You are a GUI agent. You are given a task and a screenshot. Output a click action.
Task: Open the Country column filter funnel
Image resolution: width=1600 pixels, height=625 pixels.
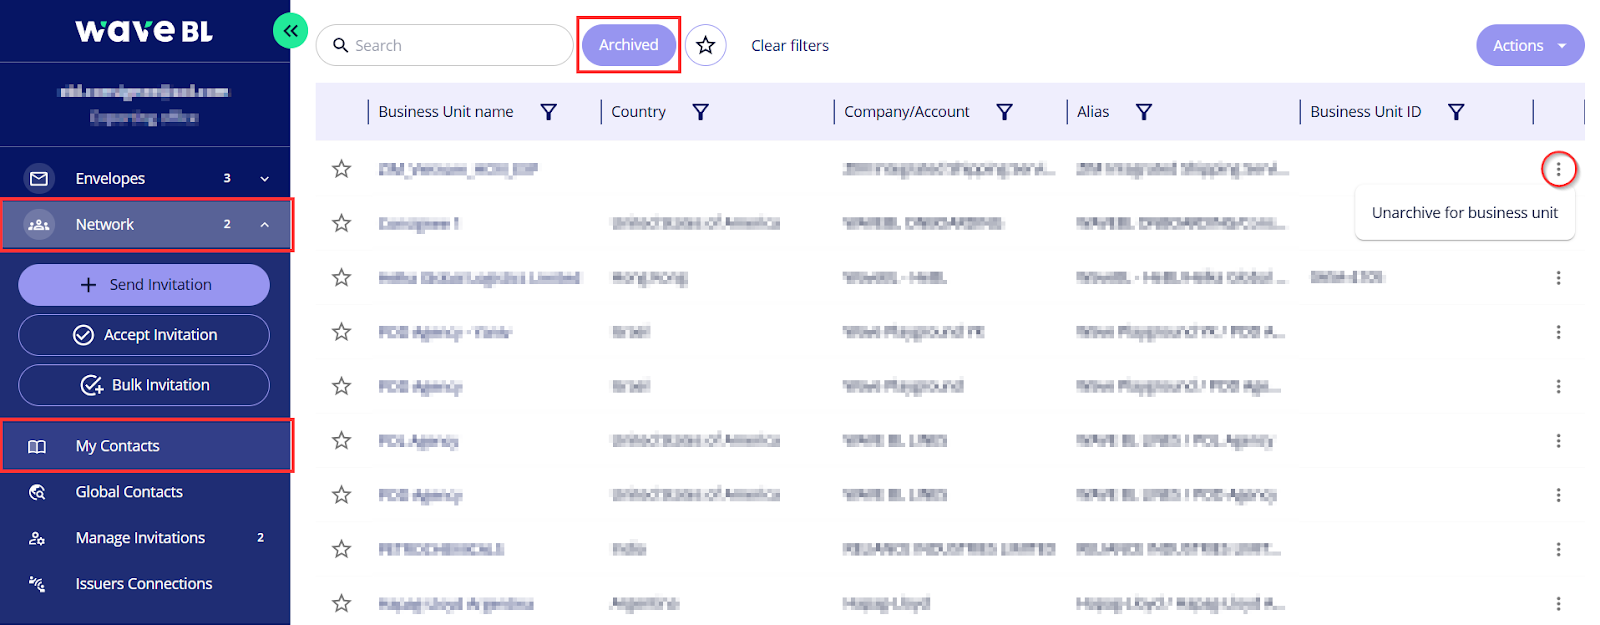coord(701,112)
